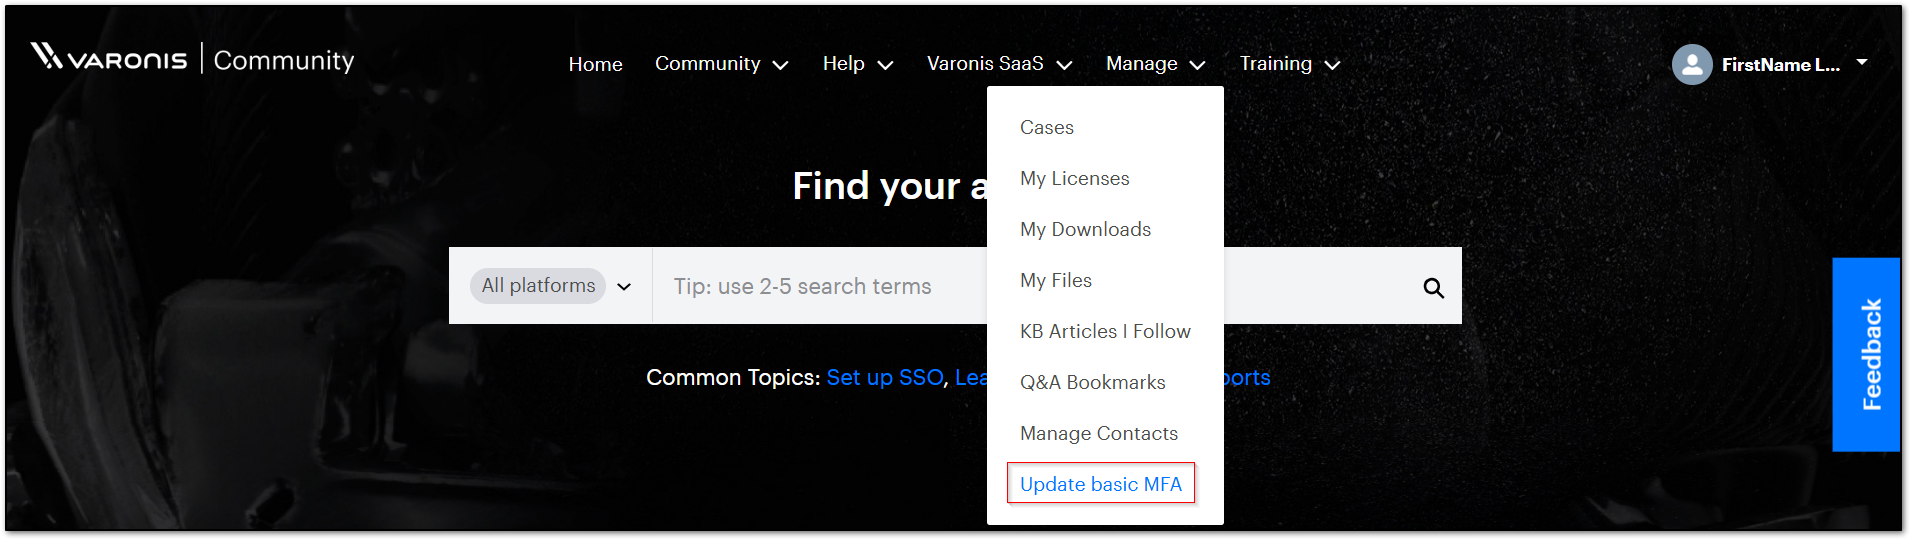
Task: Choose Manage Contacts from the menu
Action: click(1098, 433)
